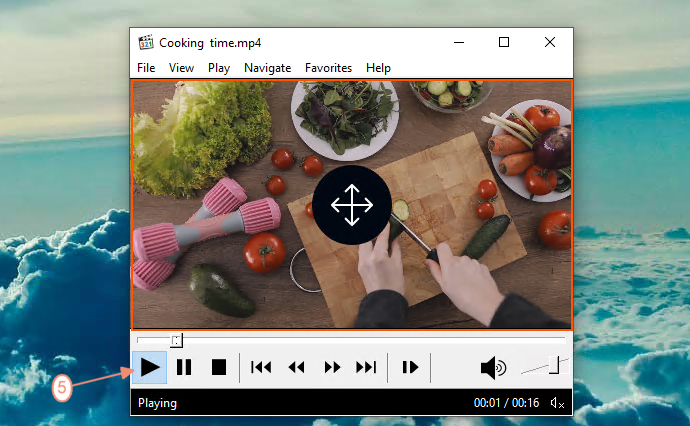Screen dimensions: 690x426
Task: Open the Favorites menu
Action: click(x=328, y=68)
